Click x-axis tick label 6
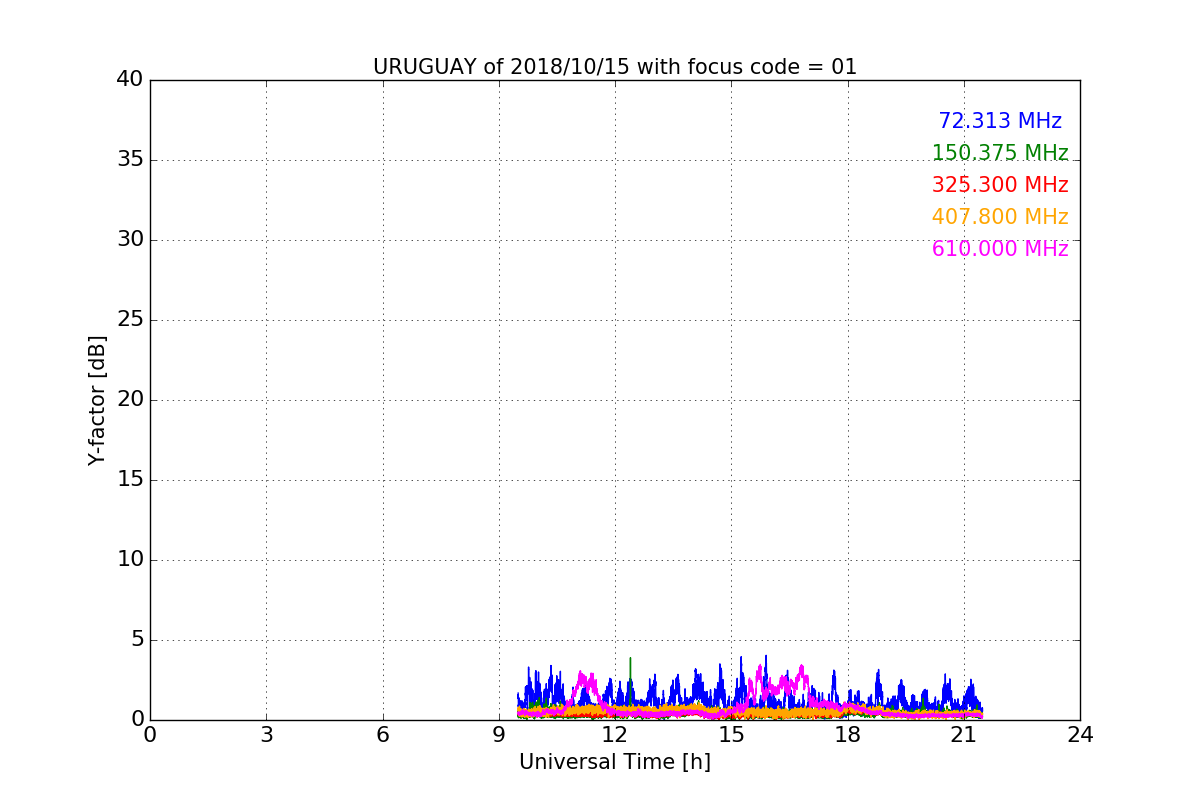The width and height of the screenshot is (1200, 800). coord(383,735)
